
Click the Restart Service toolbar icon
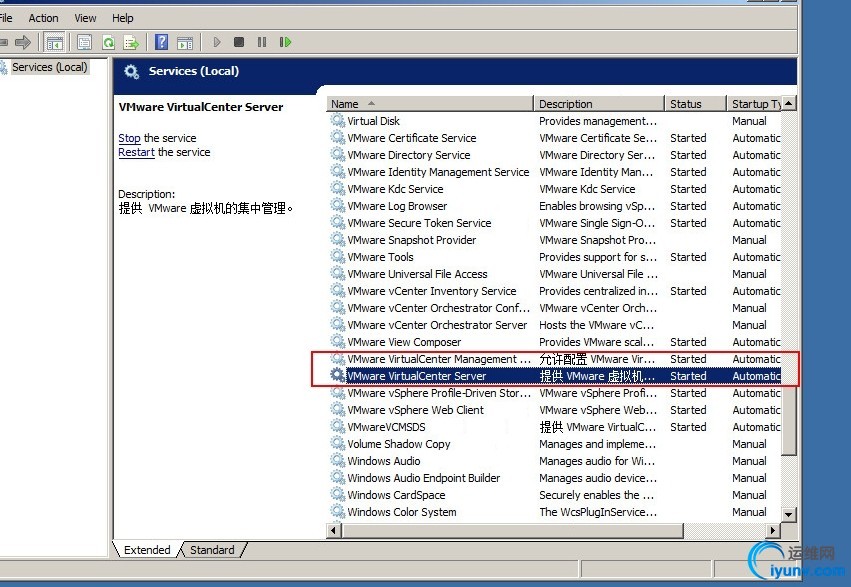coord(285,42)
